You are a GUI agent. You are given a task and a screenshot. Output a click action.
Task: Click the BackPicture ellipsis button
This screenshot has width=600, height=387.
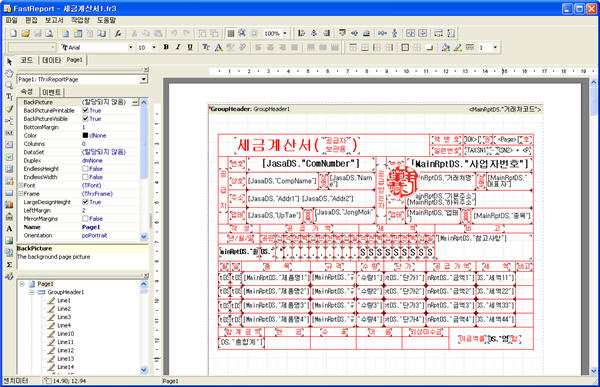(135, 102)
